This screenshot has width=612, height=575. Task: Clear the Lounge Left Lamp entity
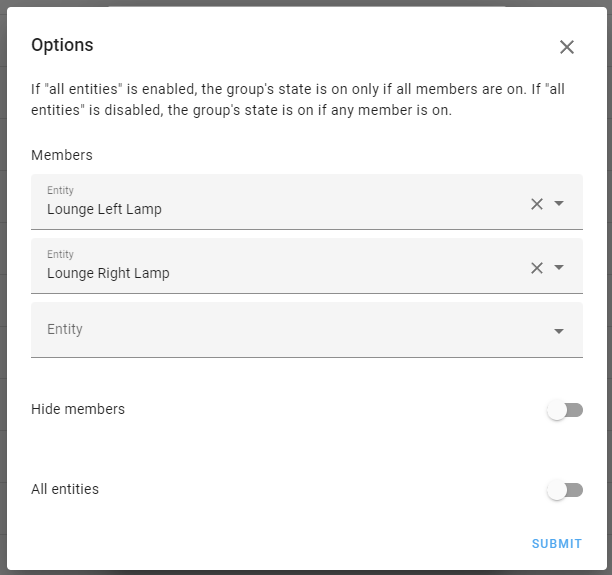point(537,204)
